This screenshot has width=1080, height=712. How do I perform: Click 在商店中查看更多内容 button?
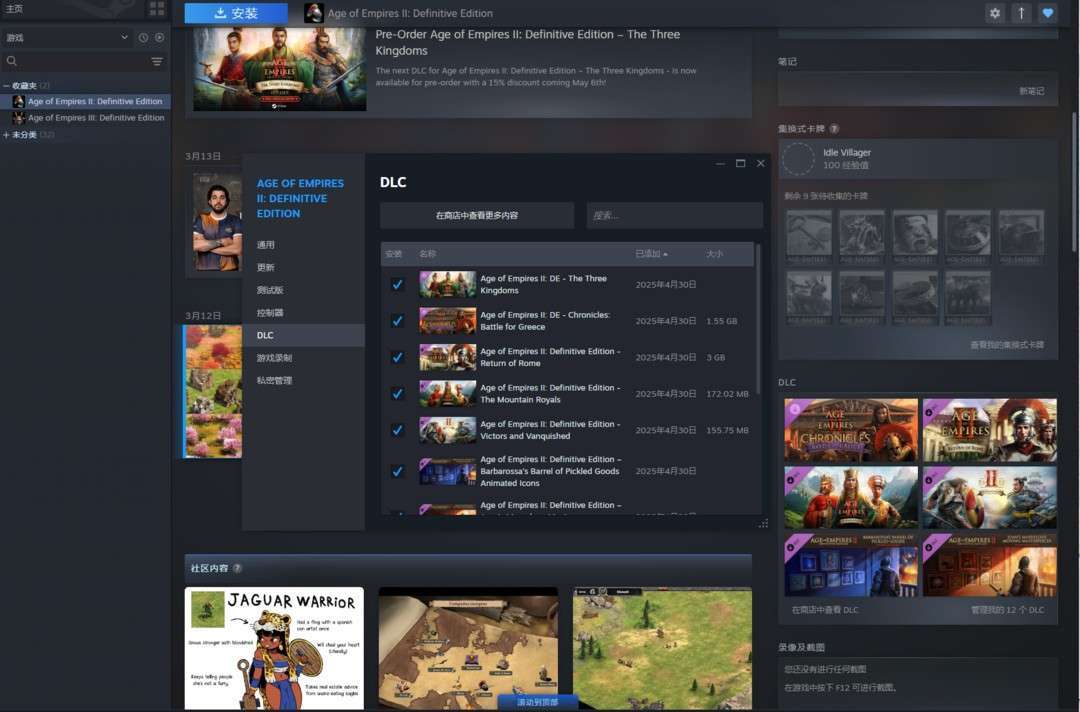point(477,216)
